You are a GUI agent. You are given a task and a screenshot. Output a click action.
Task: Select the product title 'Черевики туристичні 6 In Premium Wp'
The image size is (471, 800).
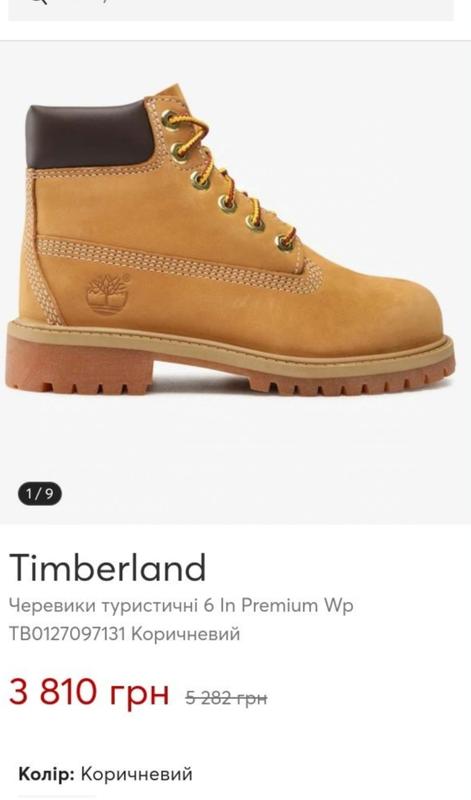181,606
